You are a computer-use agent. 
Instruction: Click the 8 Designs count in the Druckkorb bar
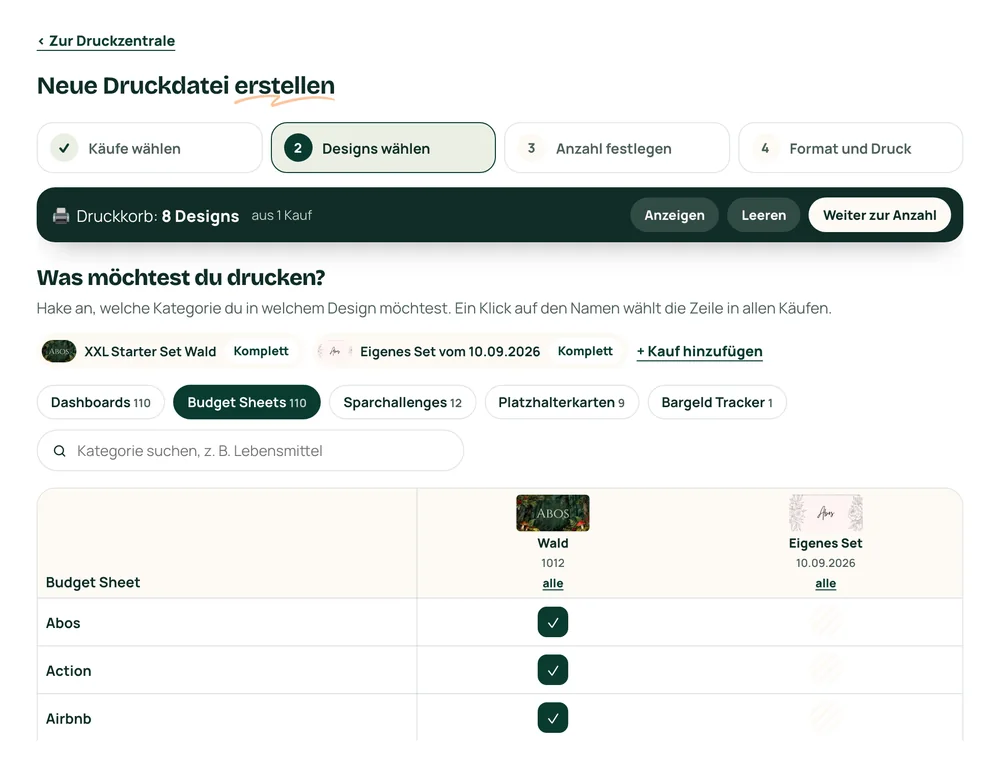tap(200, 216)
